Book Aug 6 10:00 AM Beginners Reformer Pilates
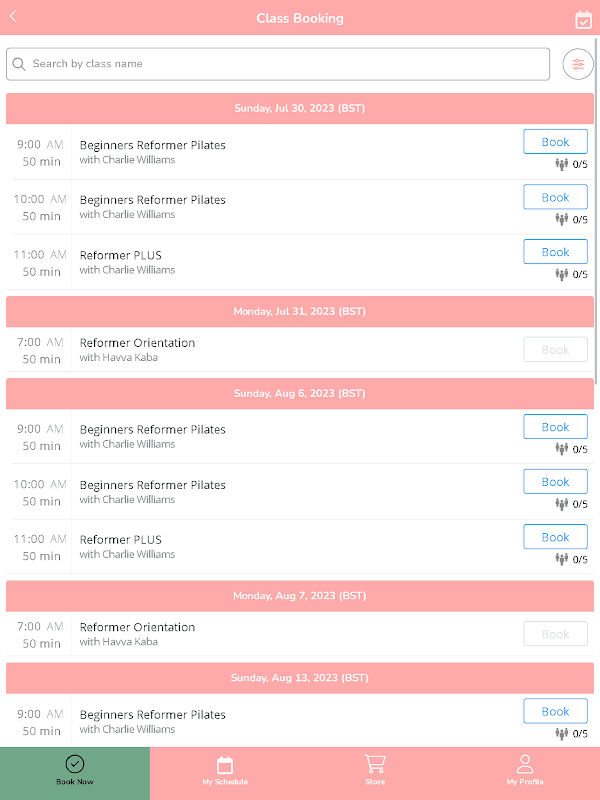 [x=555, y=482]
